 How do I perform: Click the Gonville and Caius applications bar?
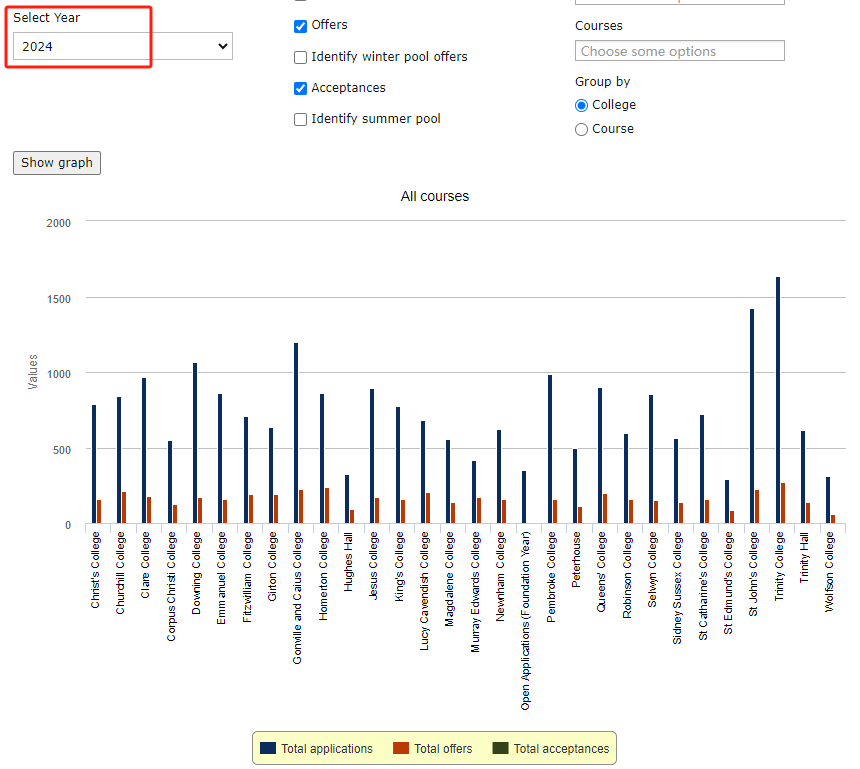click(296, 433)
